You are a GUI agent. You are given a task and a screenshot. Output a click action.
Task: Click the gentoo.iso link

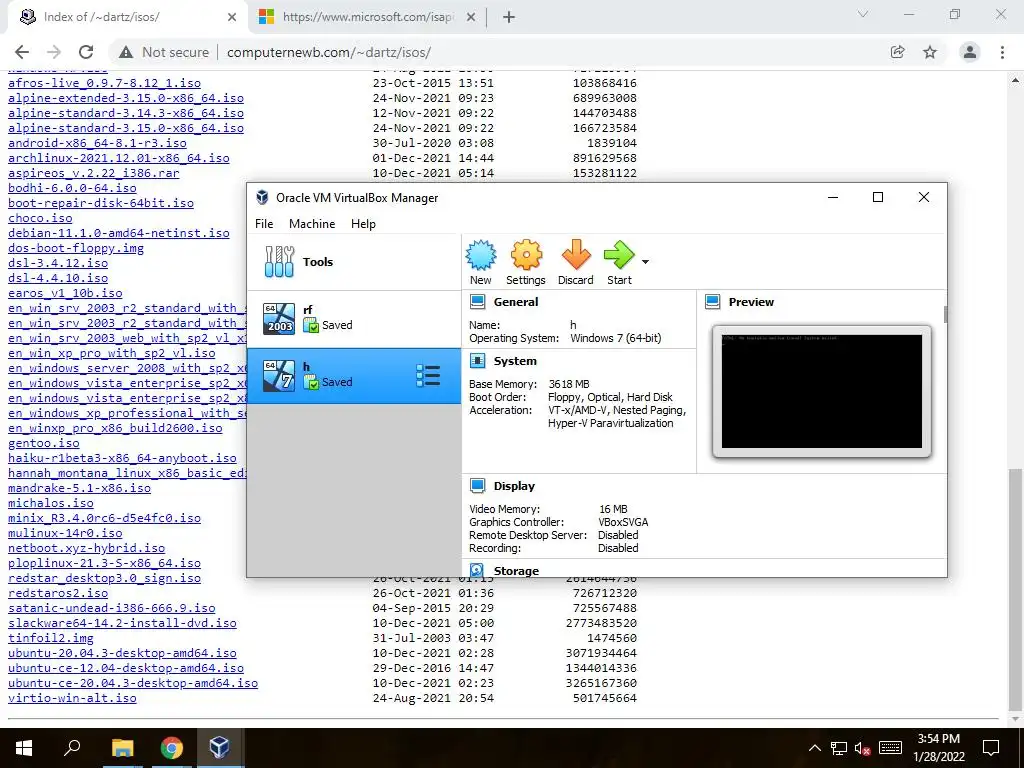44,443
